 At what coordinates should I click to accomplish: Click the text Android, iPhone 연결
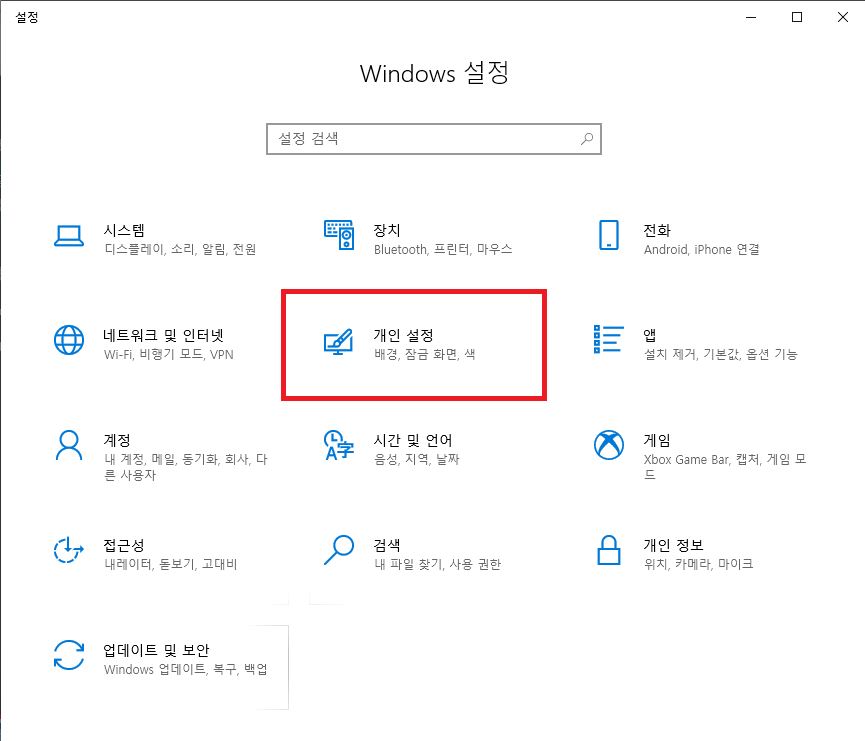[702, 249]
